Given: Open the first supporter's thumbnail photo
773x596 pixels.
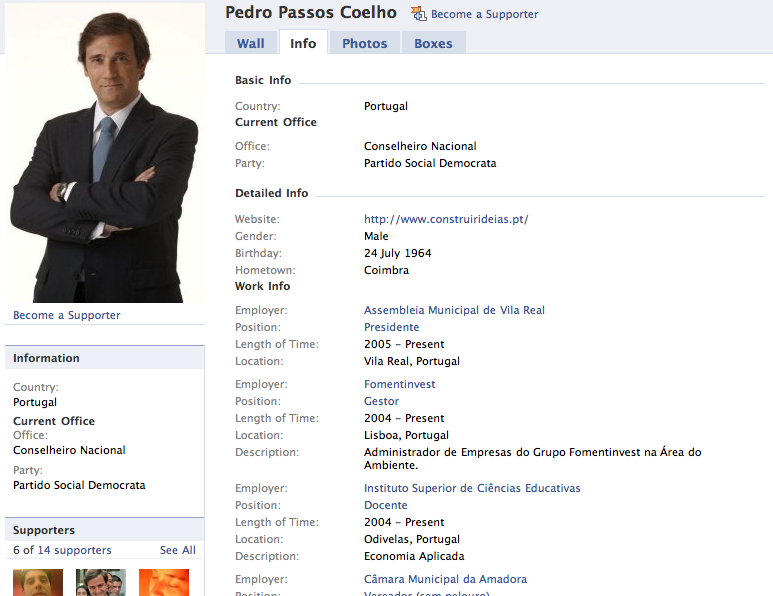Looking at the screenshot, I should coord(38,582).
